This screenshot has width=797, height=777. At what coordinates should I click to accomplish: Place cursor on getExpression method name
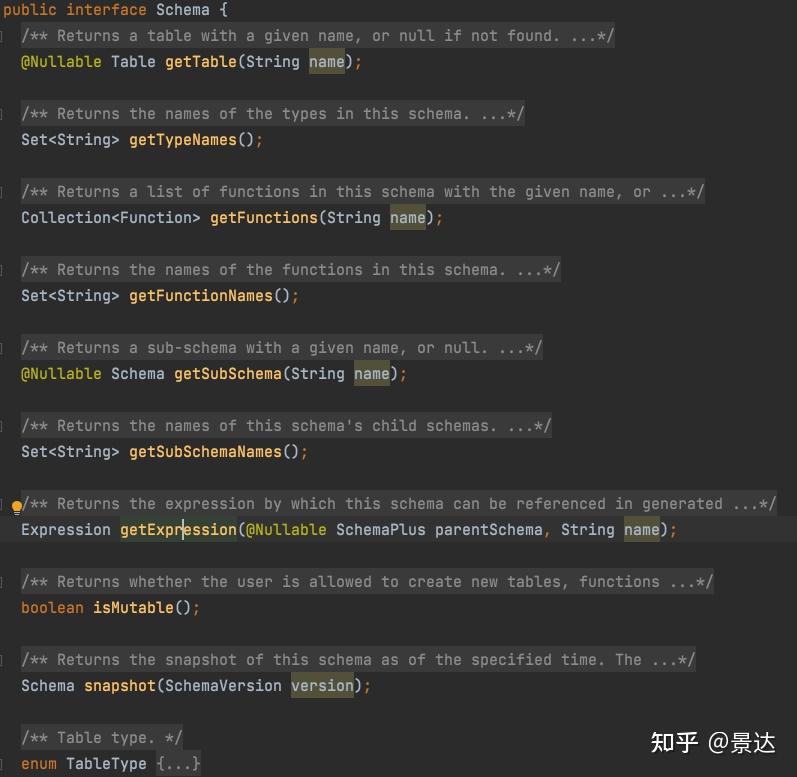coord(178,530)
